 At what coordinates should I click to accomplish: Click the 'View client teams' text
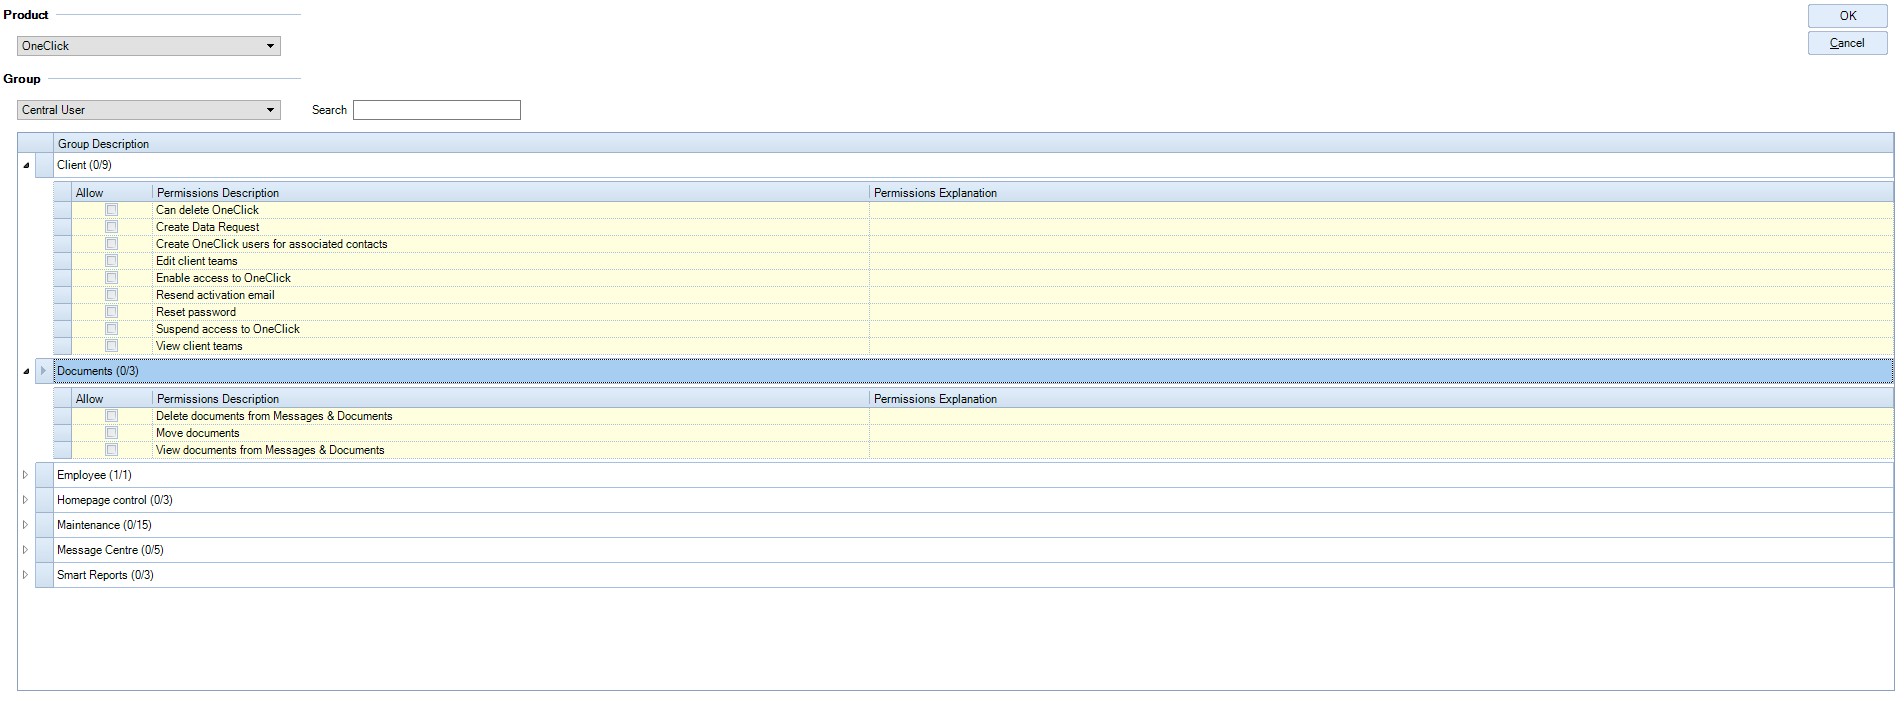click(199, 346)
